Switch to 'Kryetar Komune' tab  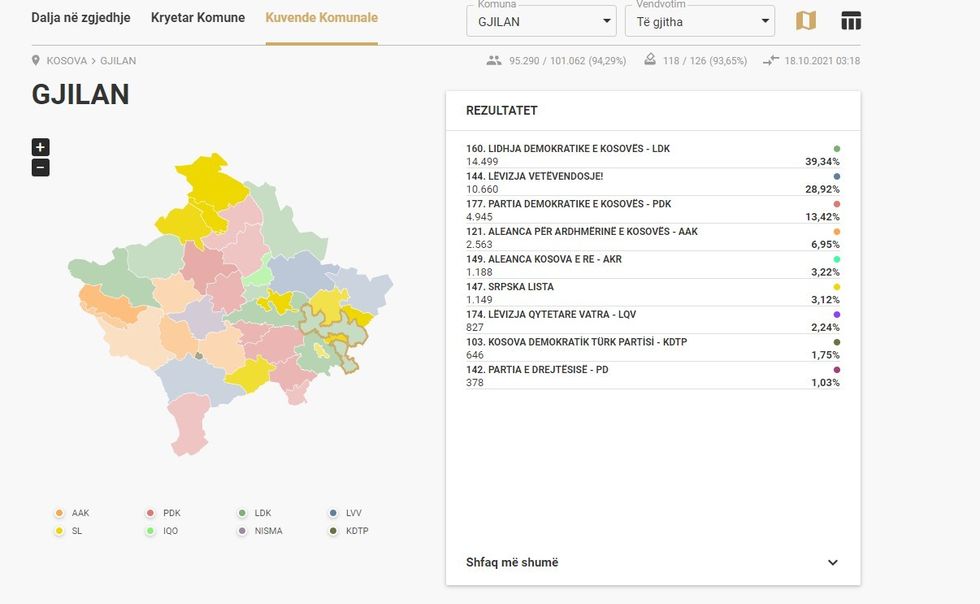[198, 18]
